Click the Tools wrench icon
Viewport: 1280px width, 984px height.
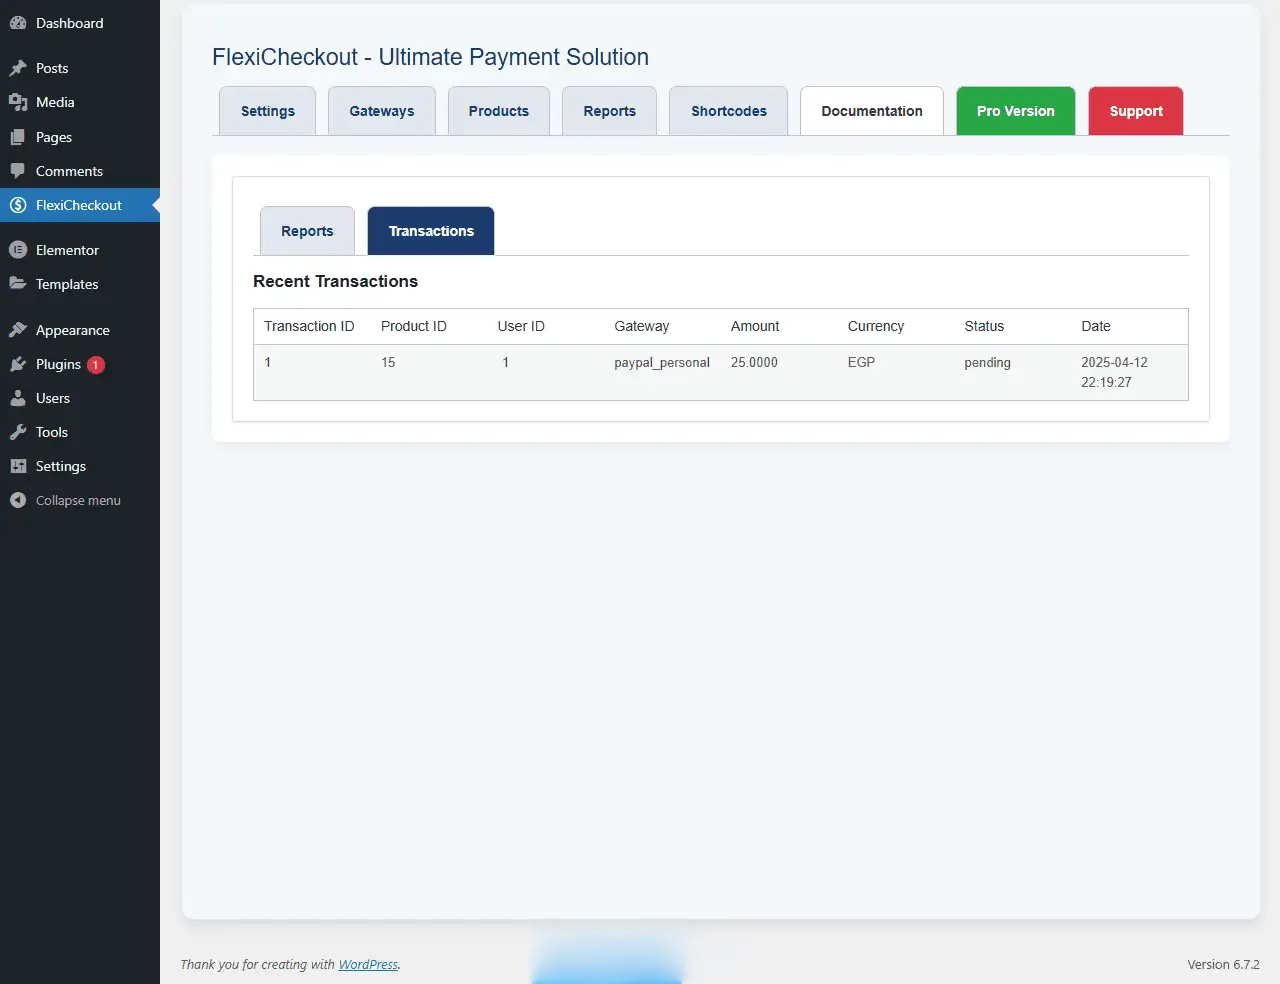pyautogui.click(x=18, y=432)
